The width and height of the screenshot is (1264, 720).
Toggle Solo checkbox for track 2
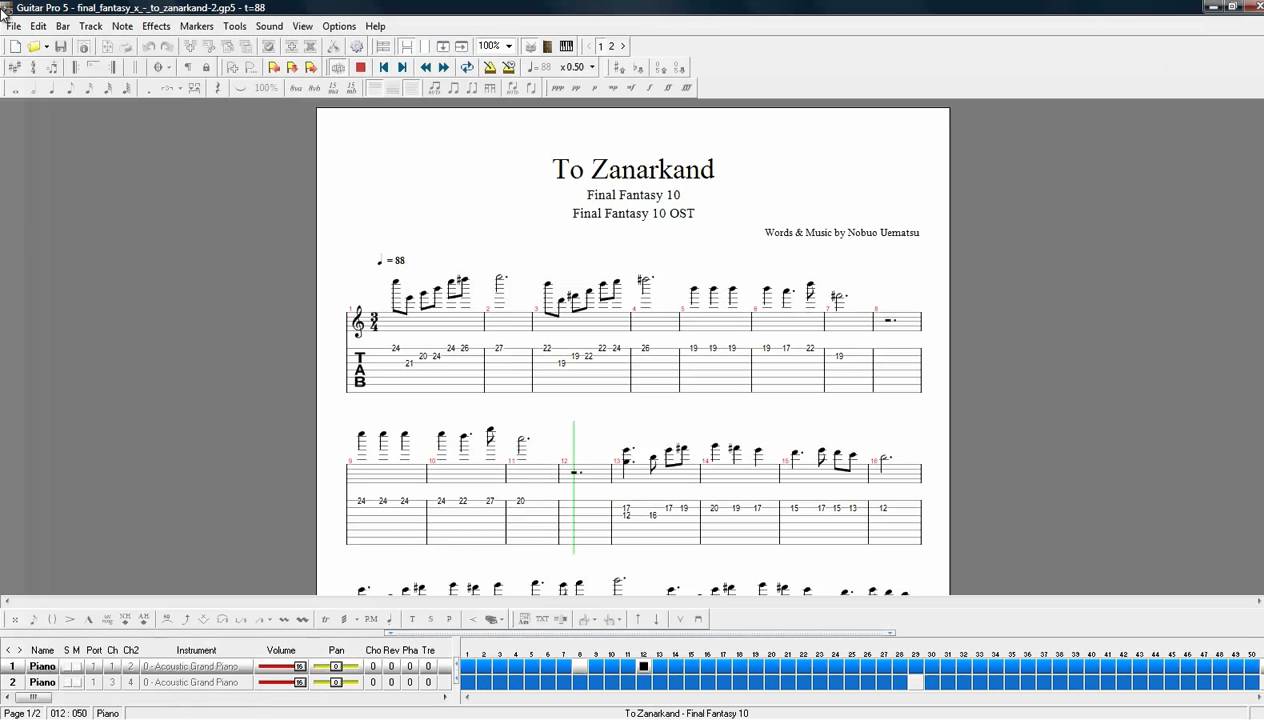pos(67,682)
